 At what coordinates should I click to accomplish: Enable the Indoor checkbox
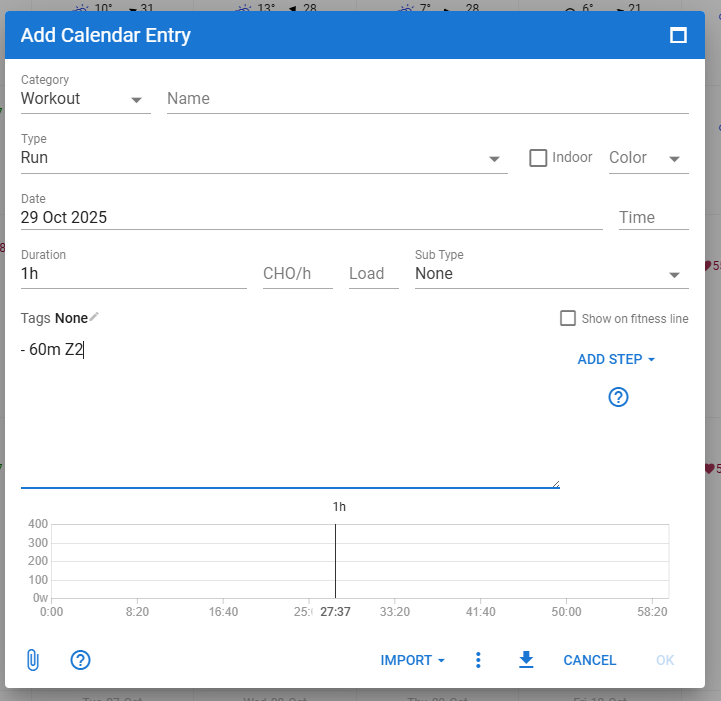pos(538,158)
